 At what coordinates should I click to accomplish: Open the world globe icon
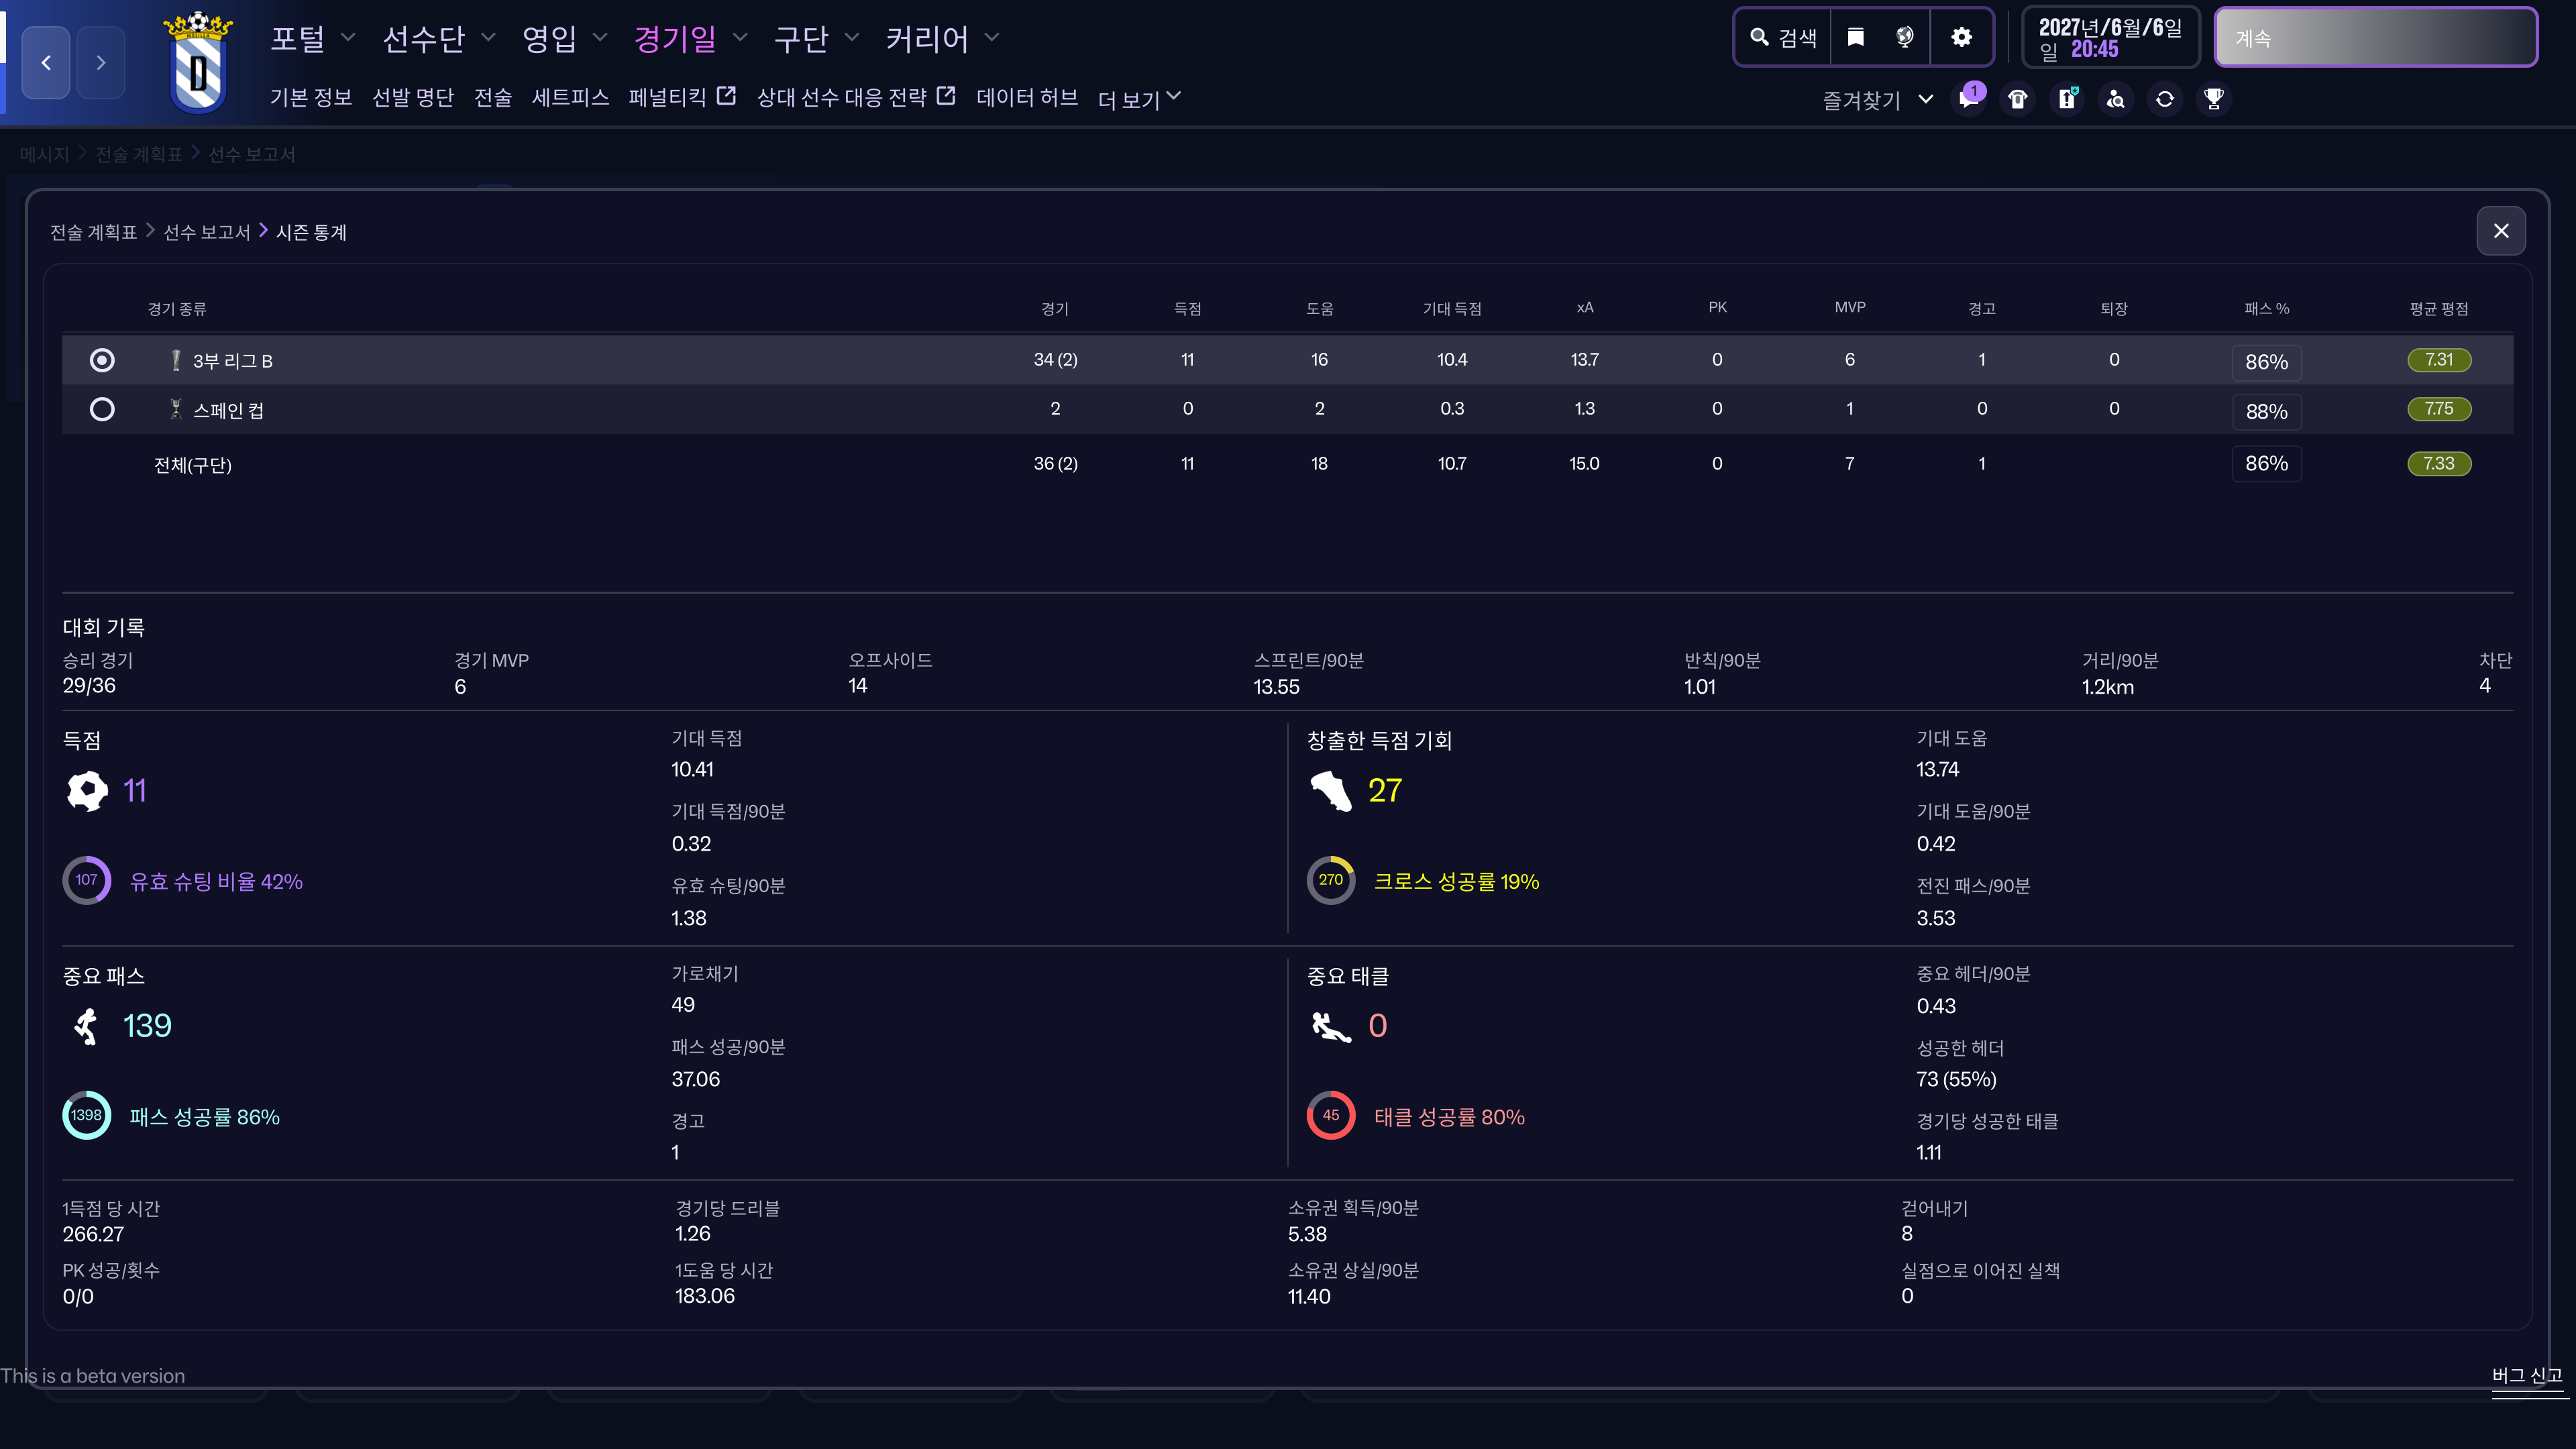click(x=1905, y=37)
